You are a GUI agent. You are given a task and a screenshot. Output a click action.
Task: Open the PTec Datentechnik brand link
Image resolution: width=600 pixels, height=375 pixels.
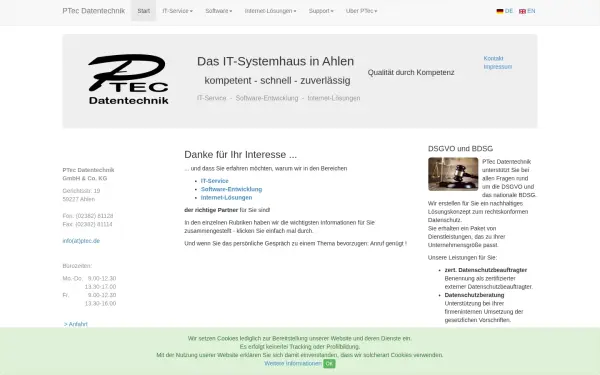(94, 11)
